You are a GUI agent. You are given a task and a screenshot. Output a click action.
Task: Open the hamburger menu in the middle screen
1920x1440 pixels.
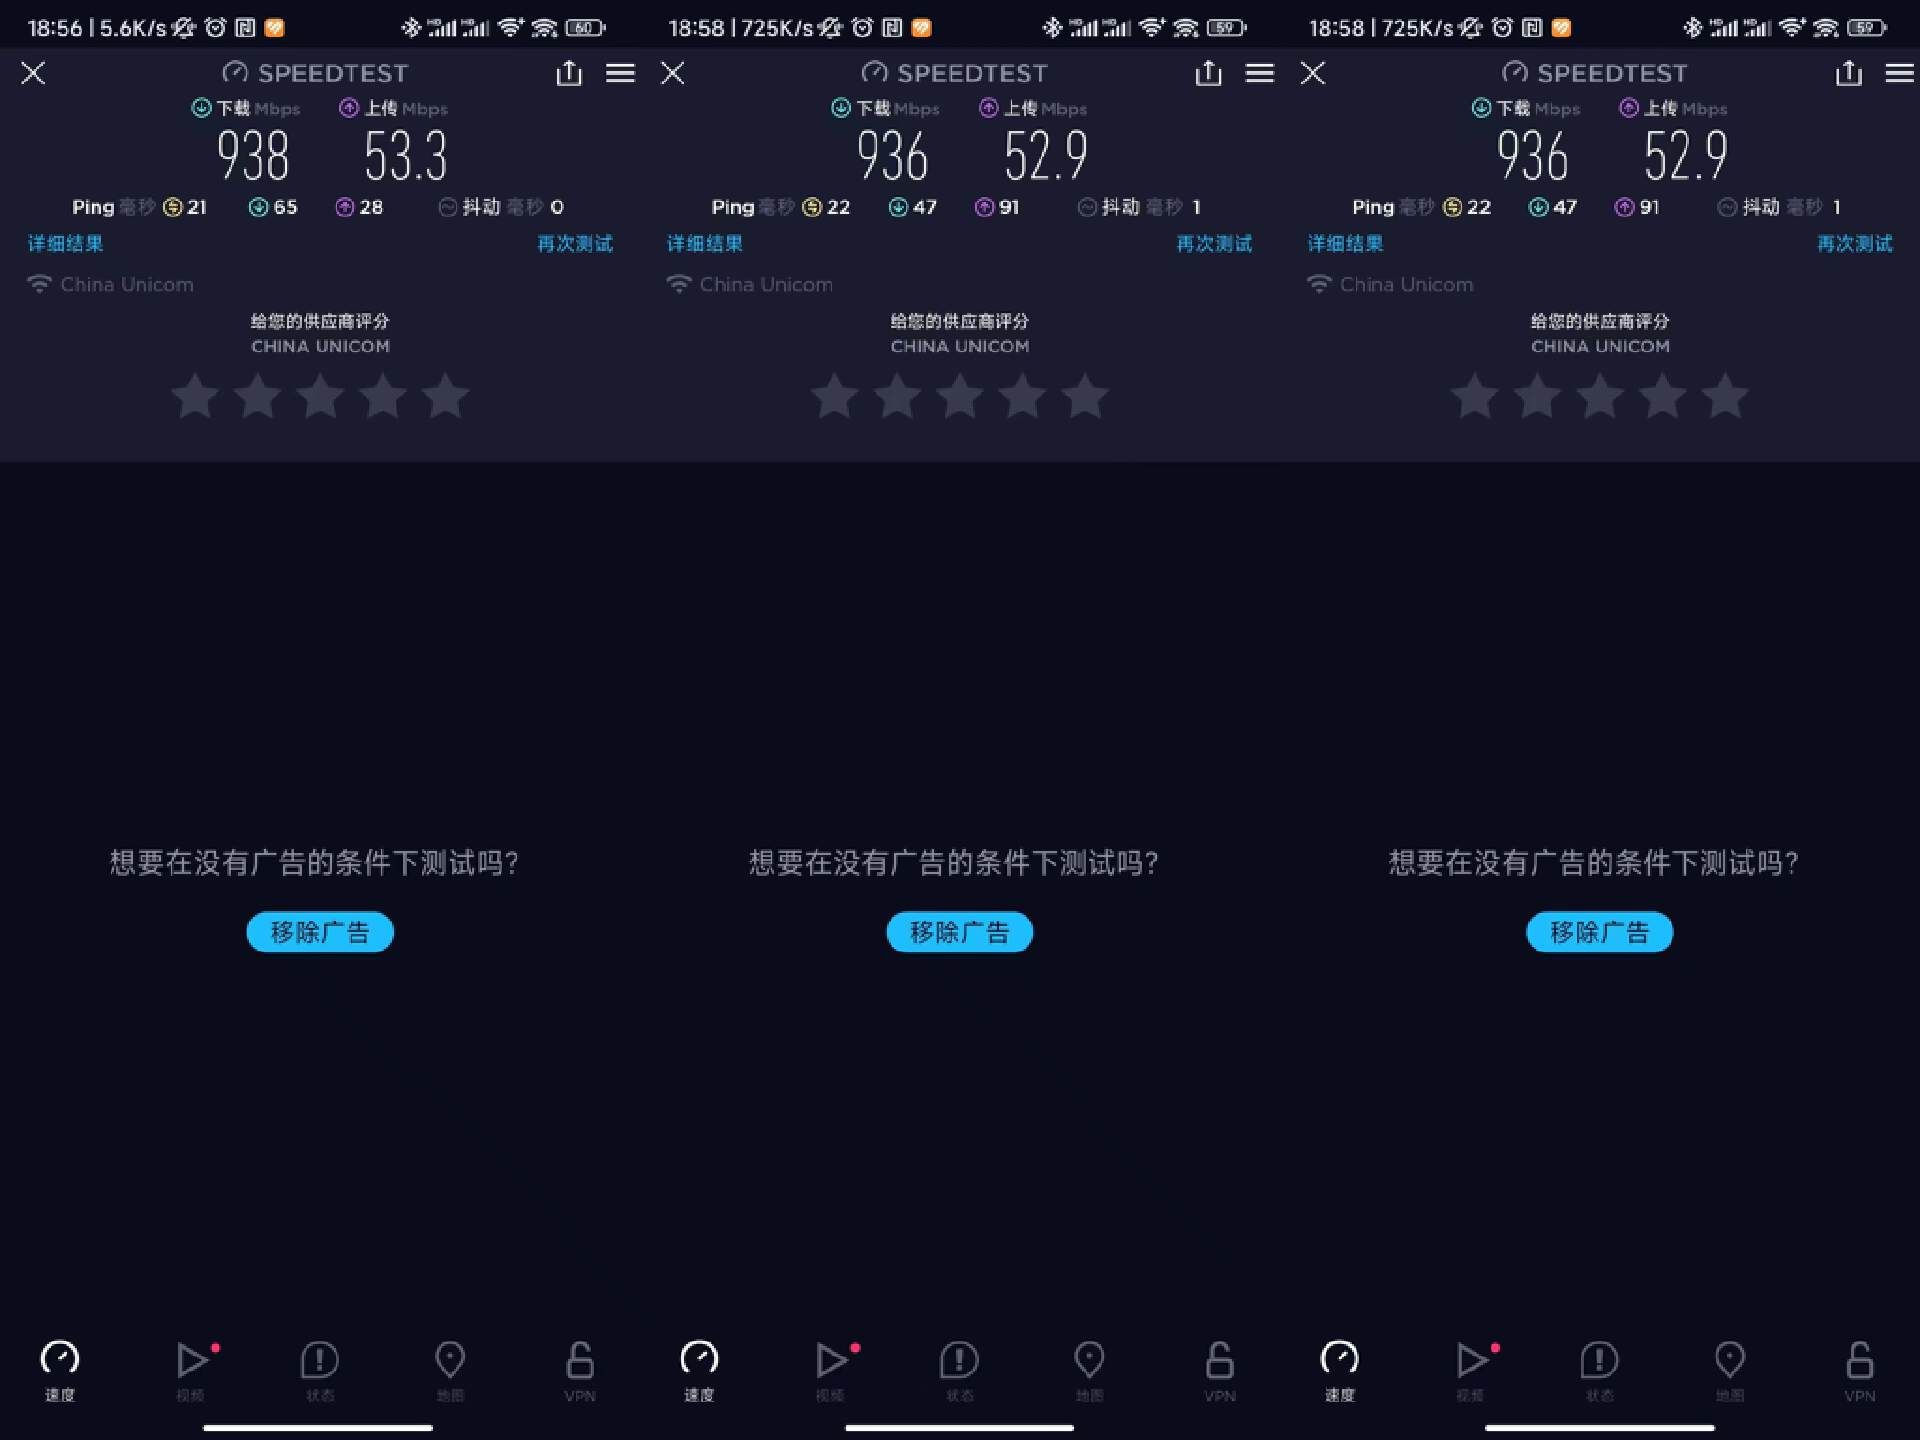click(x=1260, y=73)
